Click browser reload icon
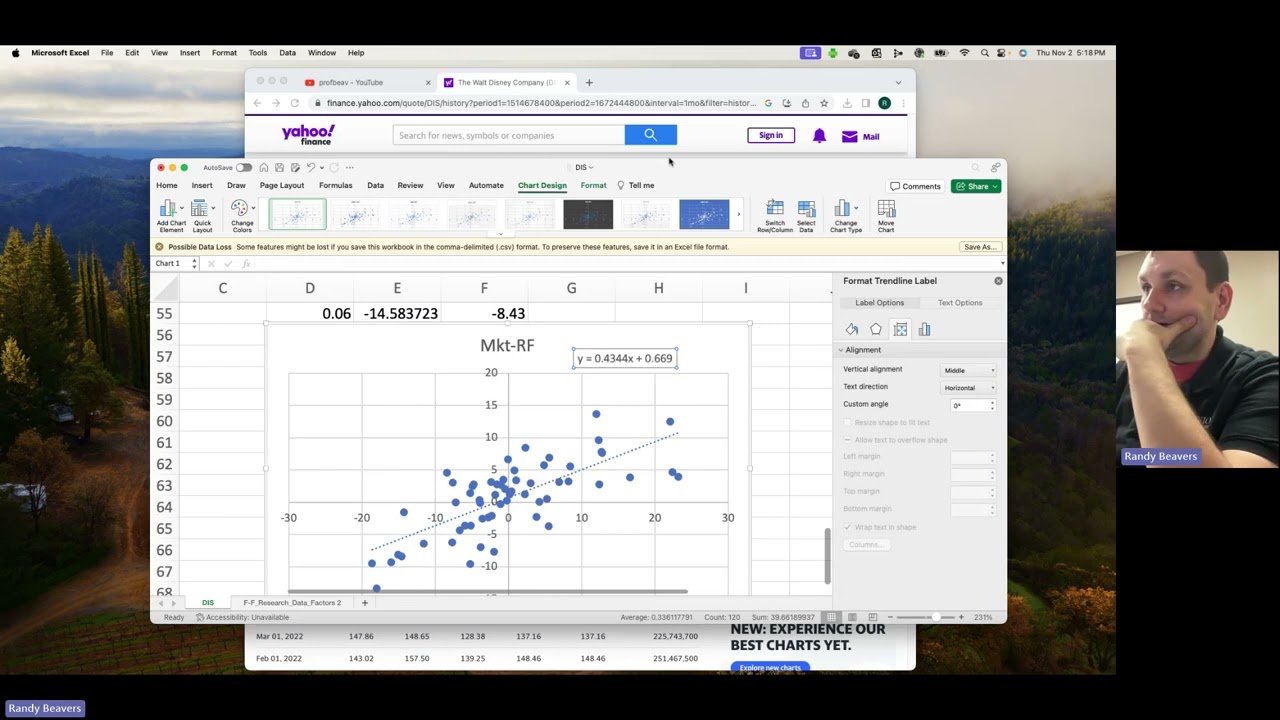 [294, 103]
